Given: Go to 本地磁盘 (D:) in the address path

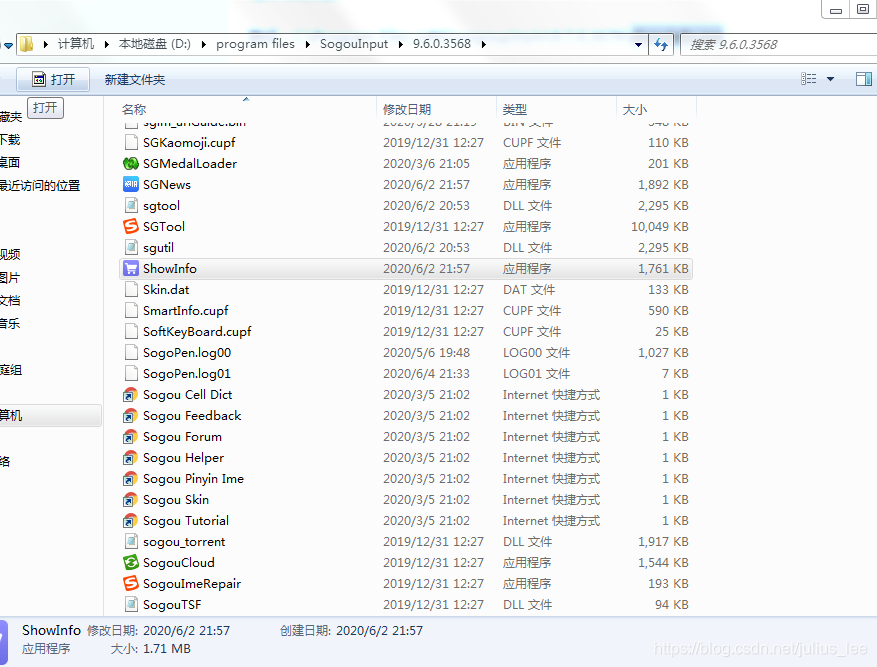Looking at the screenshot, I should 155,44.
